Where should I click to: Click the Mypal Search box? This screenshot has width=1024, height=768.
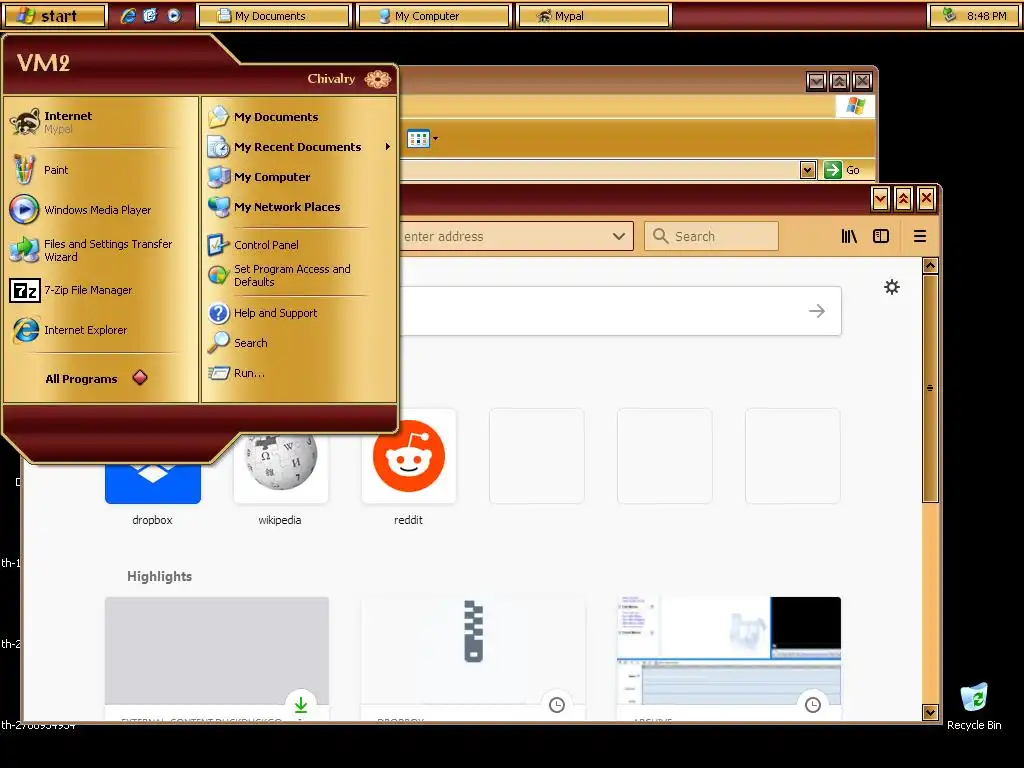pyautogui.click(x=711, y=236)
